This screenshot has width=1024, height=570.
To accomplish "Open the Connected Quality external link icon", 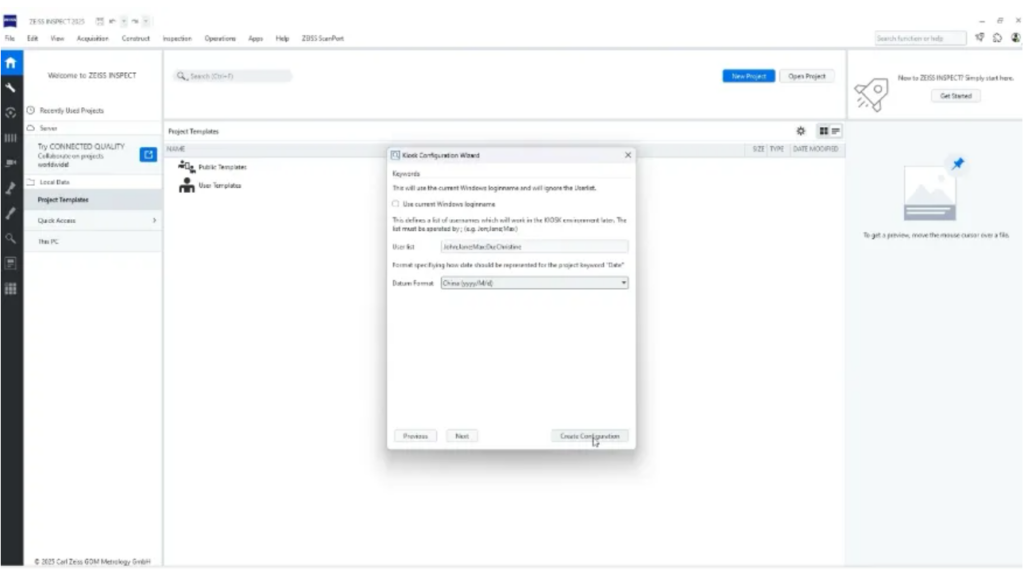I will pos(148,155).
